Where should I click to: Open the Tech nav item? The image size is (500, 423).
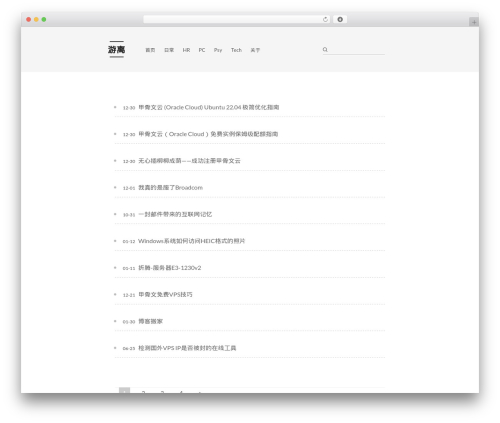pyautogui.click(x=236, y=50)
